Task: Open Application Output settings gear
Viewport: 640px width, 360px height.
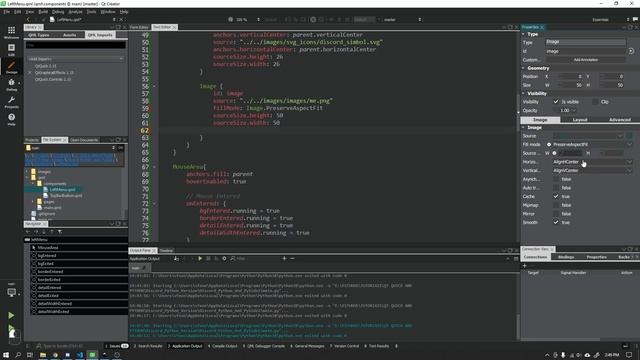Action: pos(224,258)
